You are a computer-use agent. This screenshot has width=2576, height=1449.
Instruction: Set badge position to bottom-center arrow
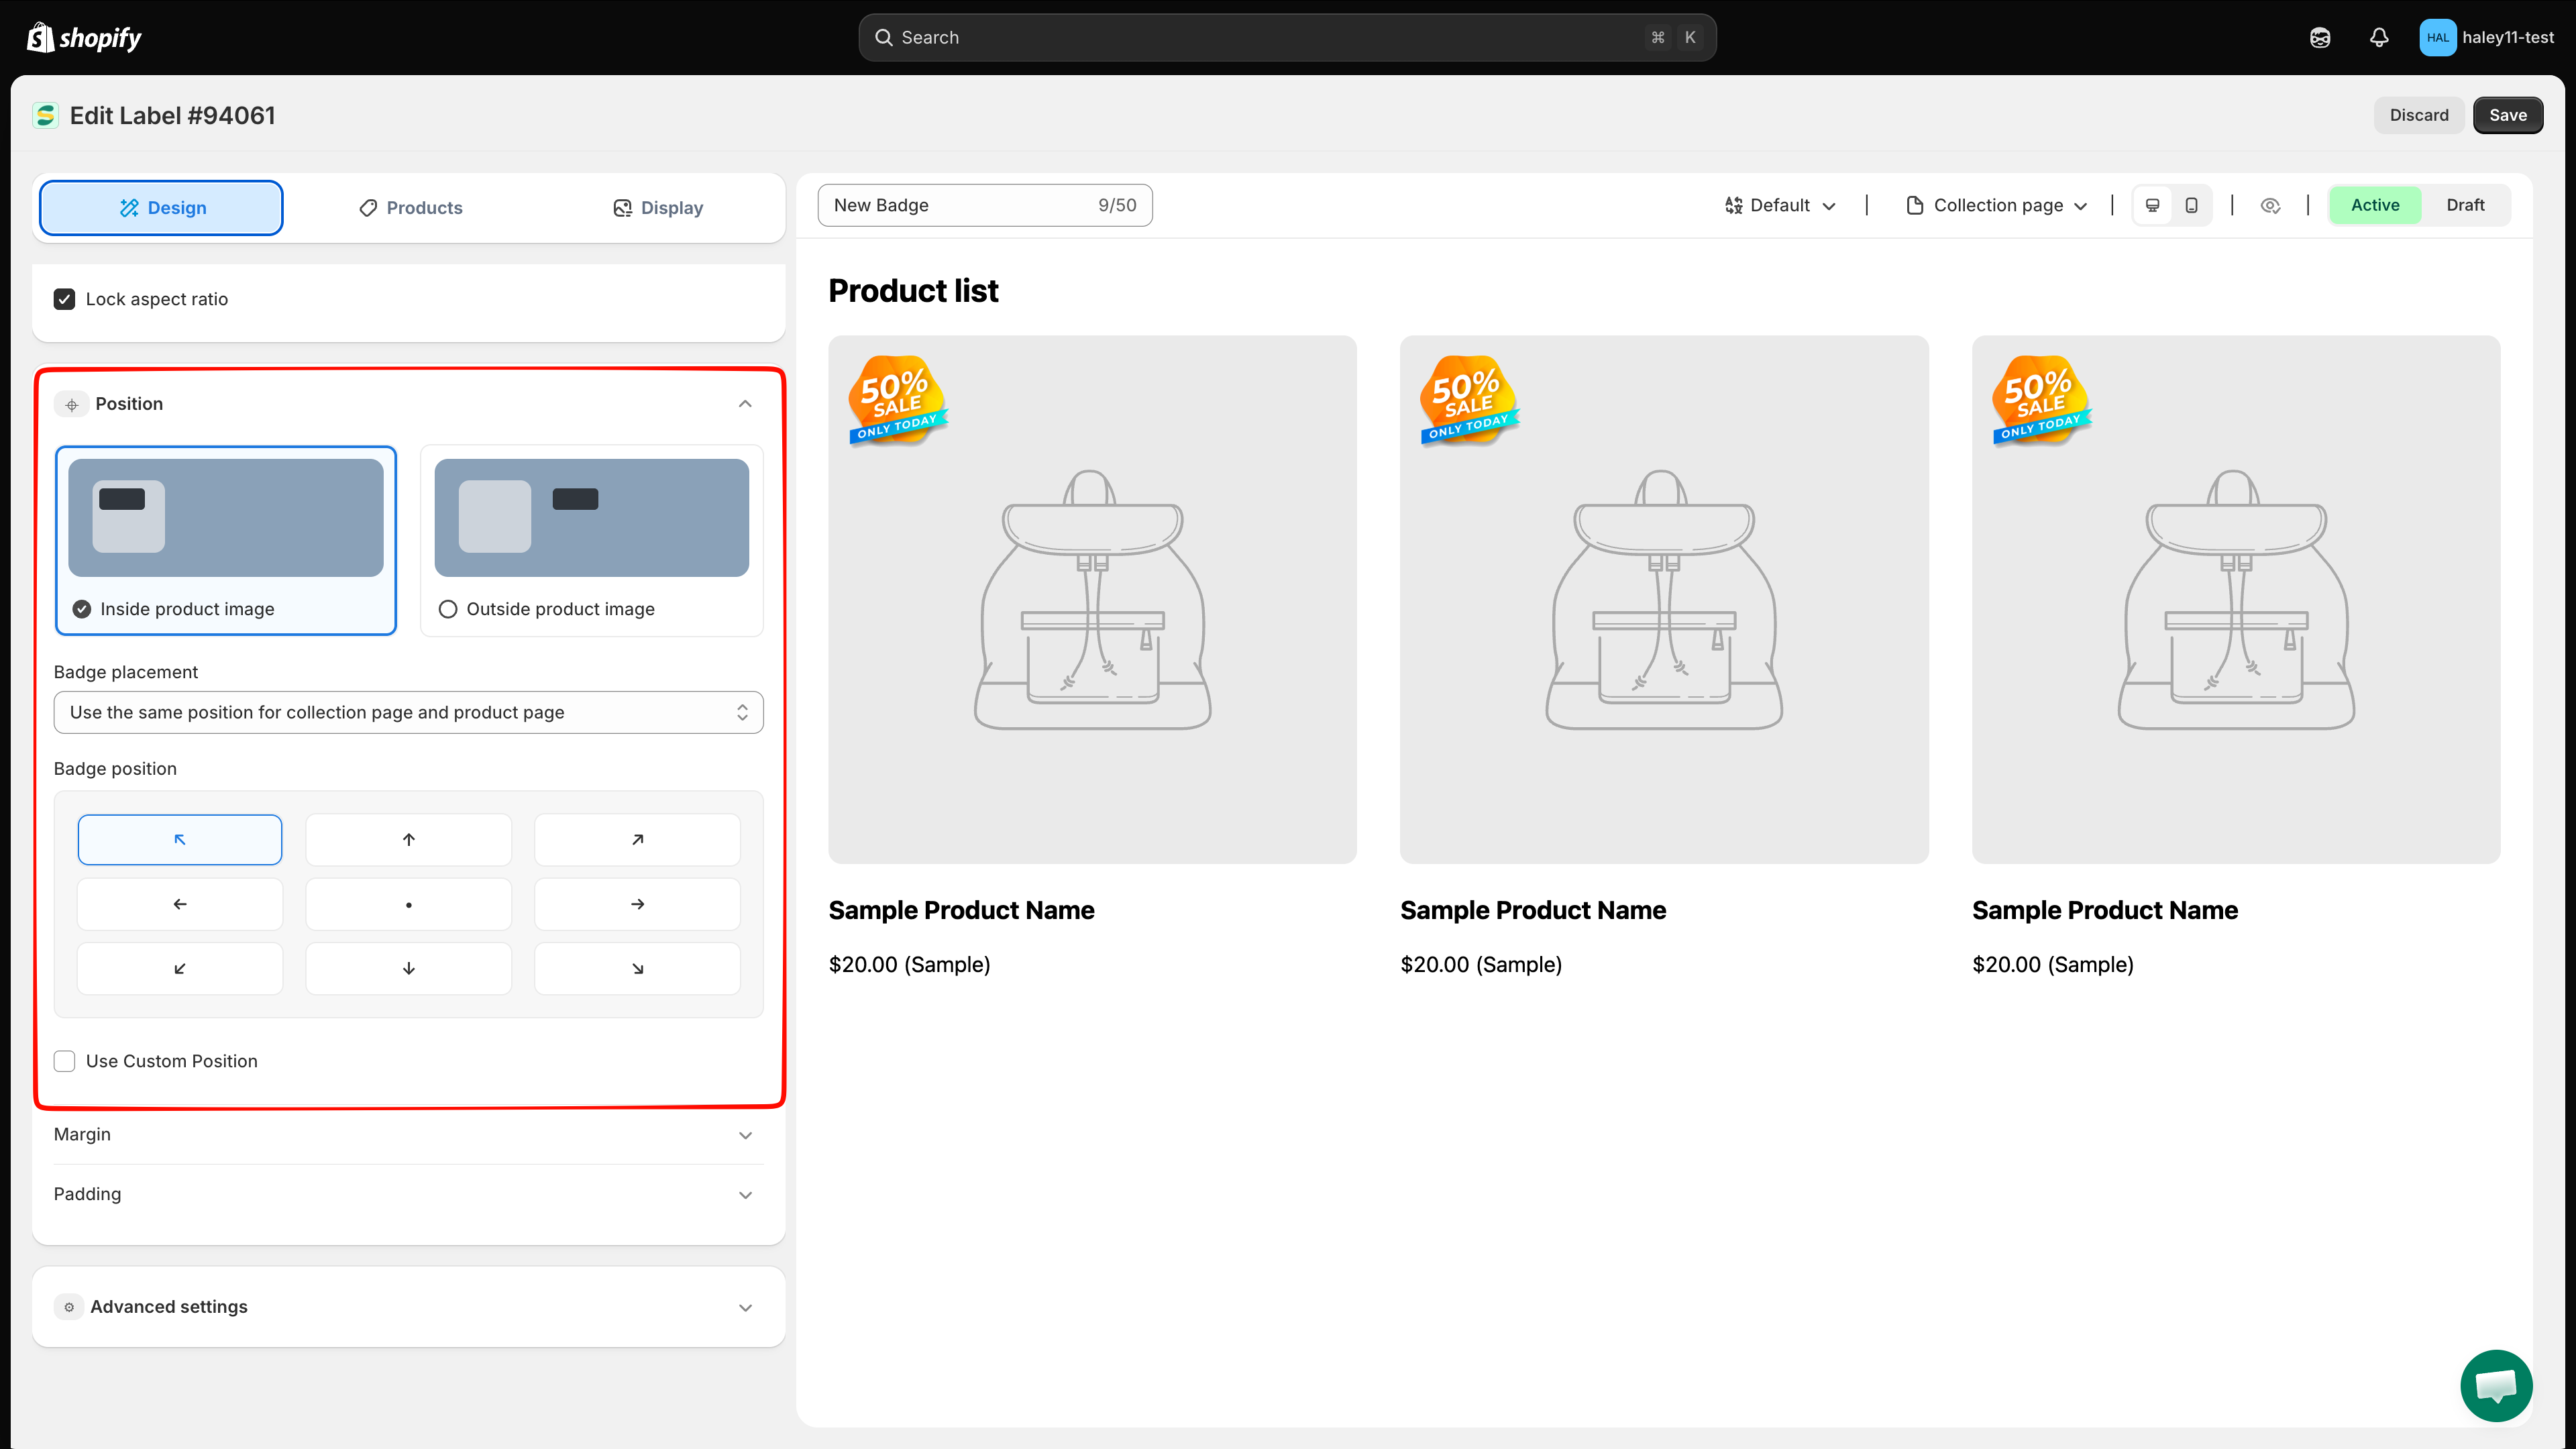(409, 968)
